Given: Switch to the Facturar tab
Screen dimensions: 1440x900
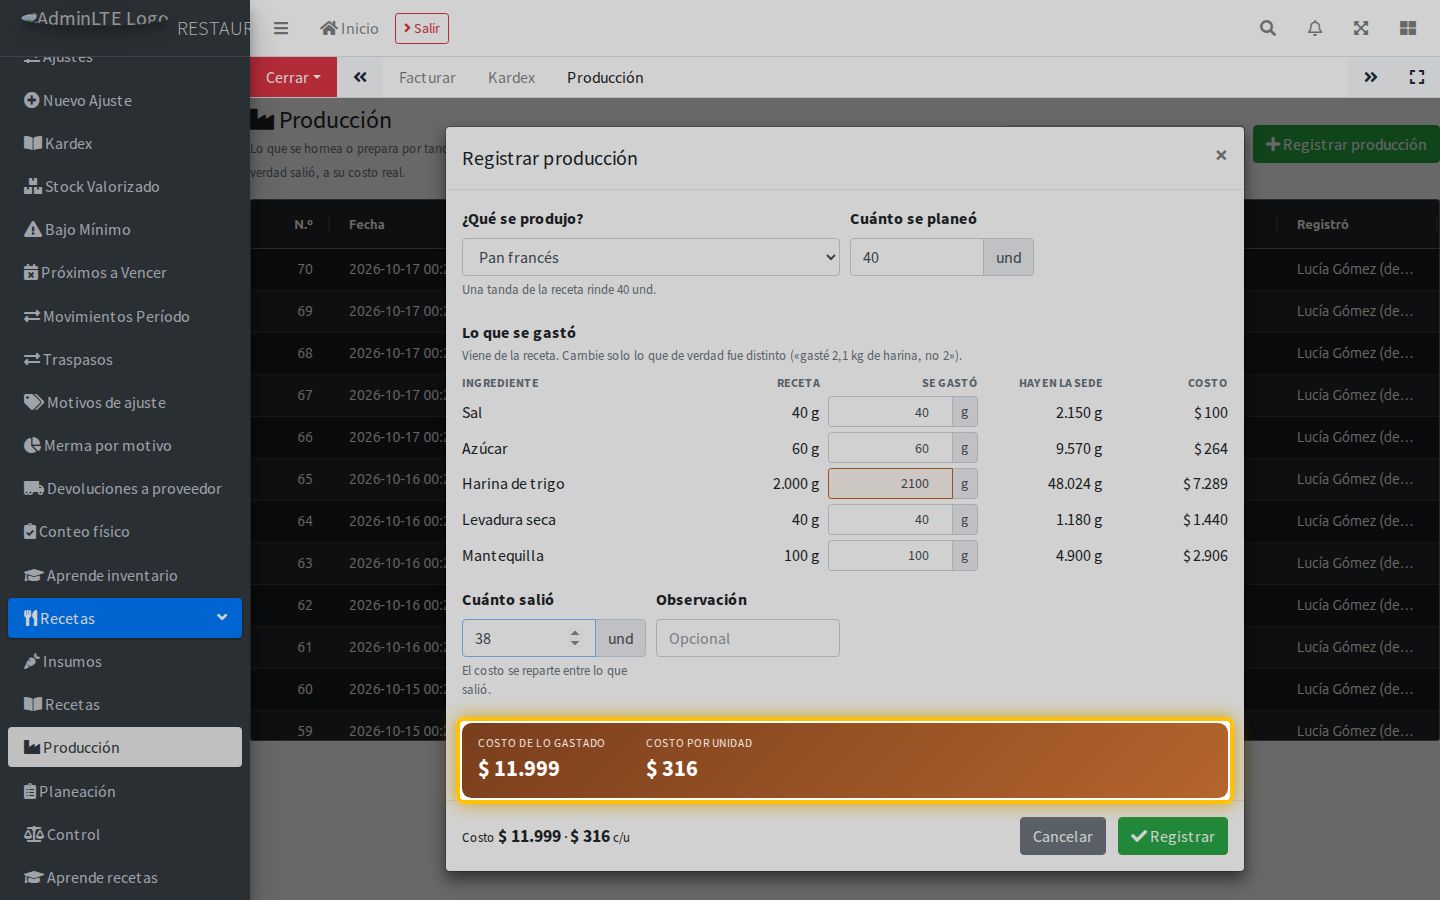Looking at the screenshot, I should point(427,77).
